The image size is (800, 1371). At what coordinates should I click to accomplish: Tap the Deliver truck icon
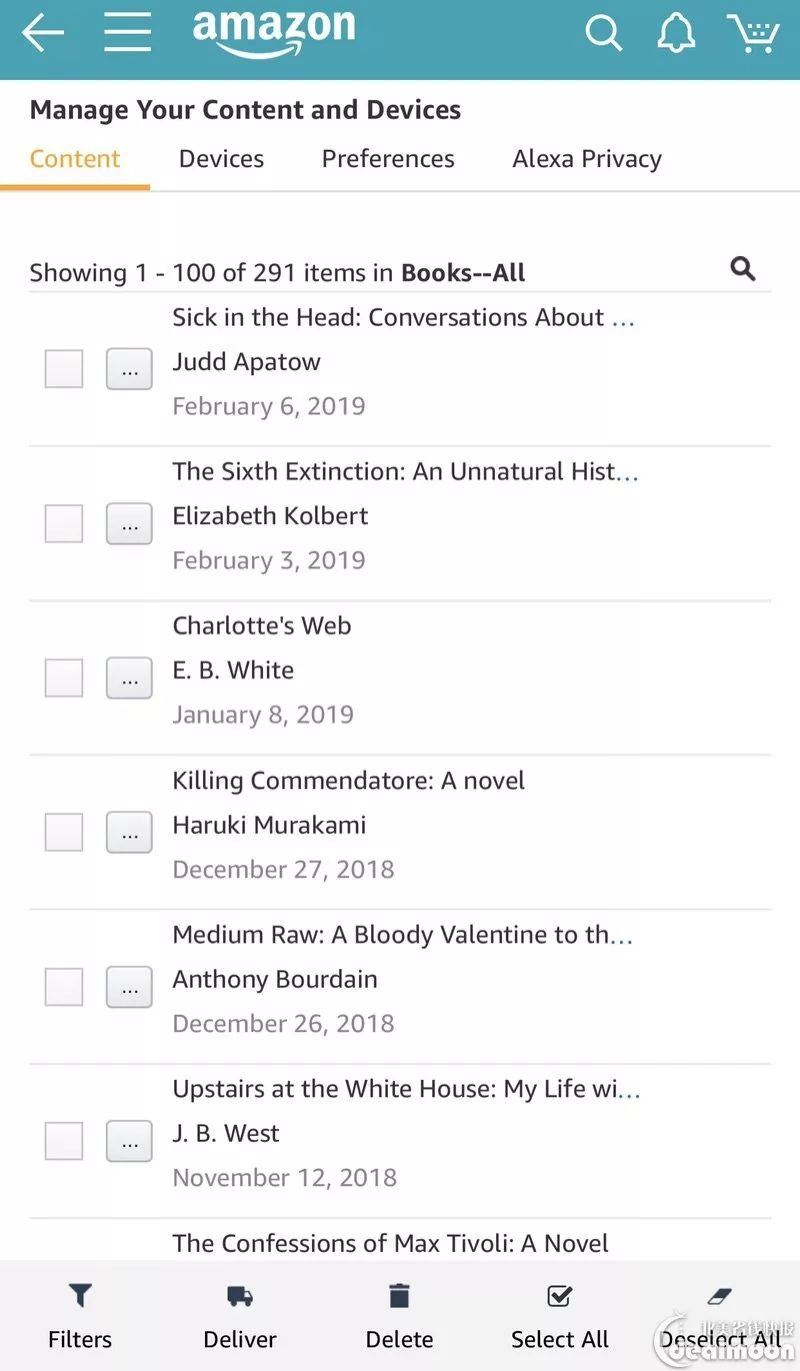click(x=240, y=1296)
